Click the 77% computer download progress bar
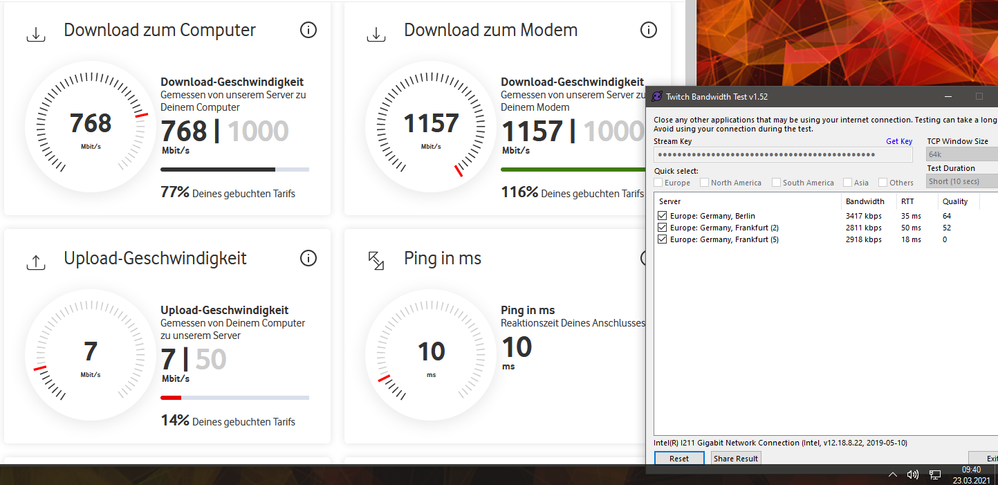The image size is (998, 485). tap(235, 170)
